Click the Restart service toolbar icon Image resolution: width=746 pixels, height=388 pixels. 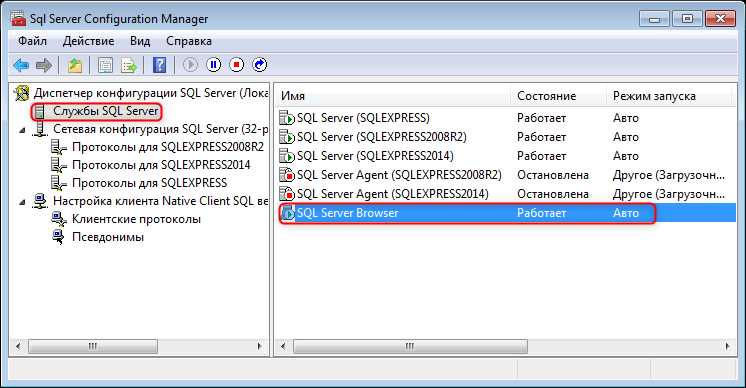pyautogui.click(x=259, y=65)
